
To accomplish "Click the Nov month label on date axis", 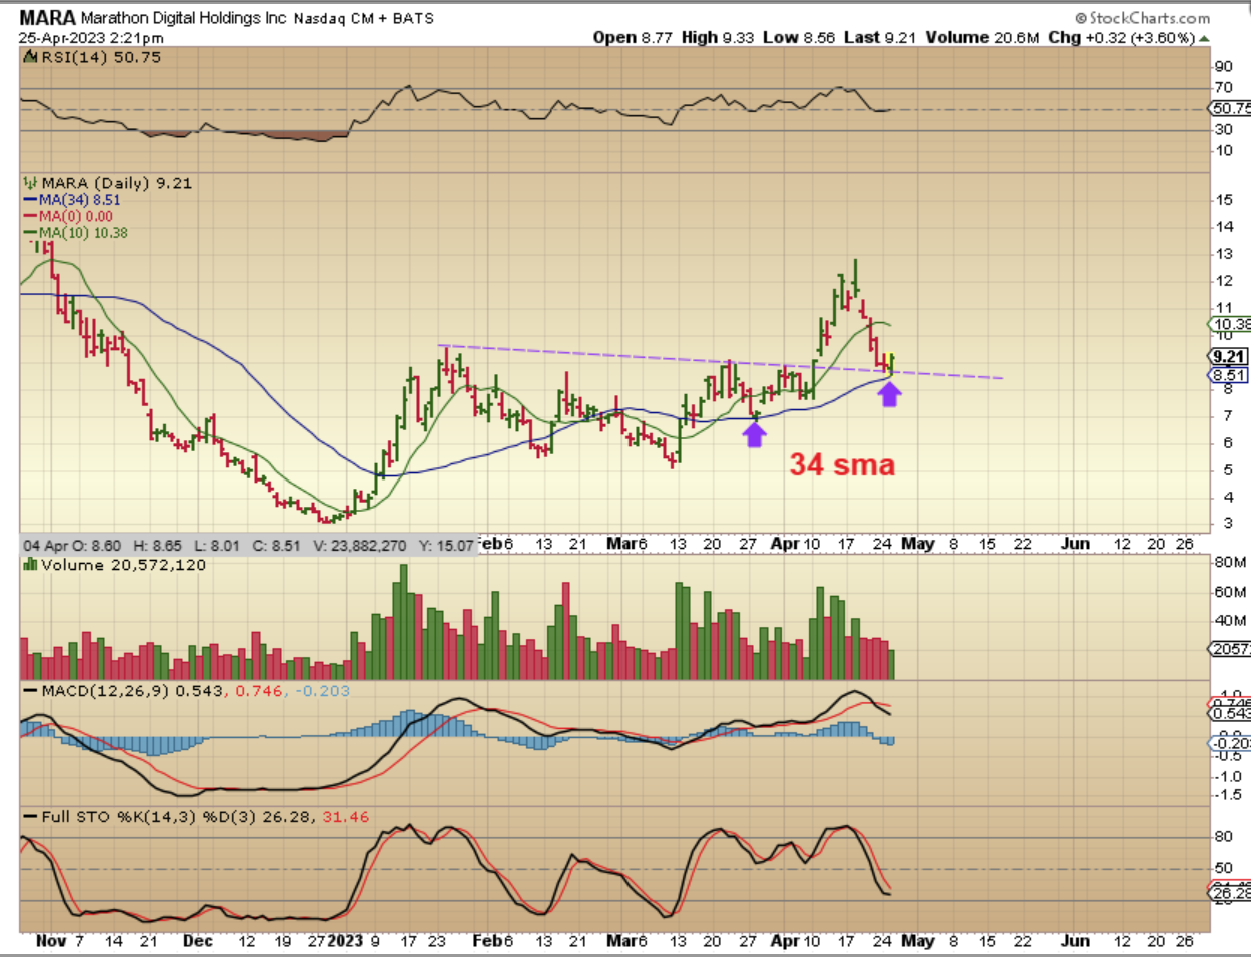I will [52, 941].
